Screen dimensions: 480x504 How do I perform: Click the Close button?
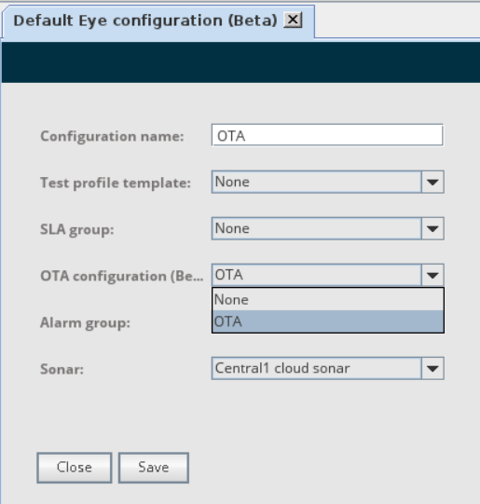tap(74, 468)
